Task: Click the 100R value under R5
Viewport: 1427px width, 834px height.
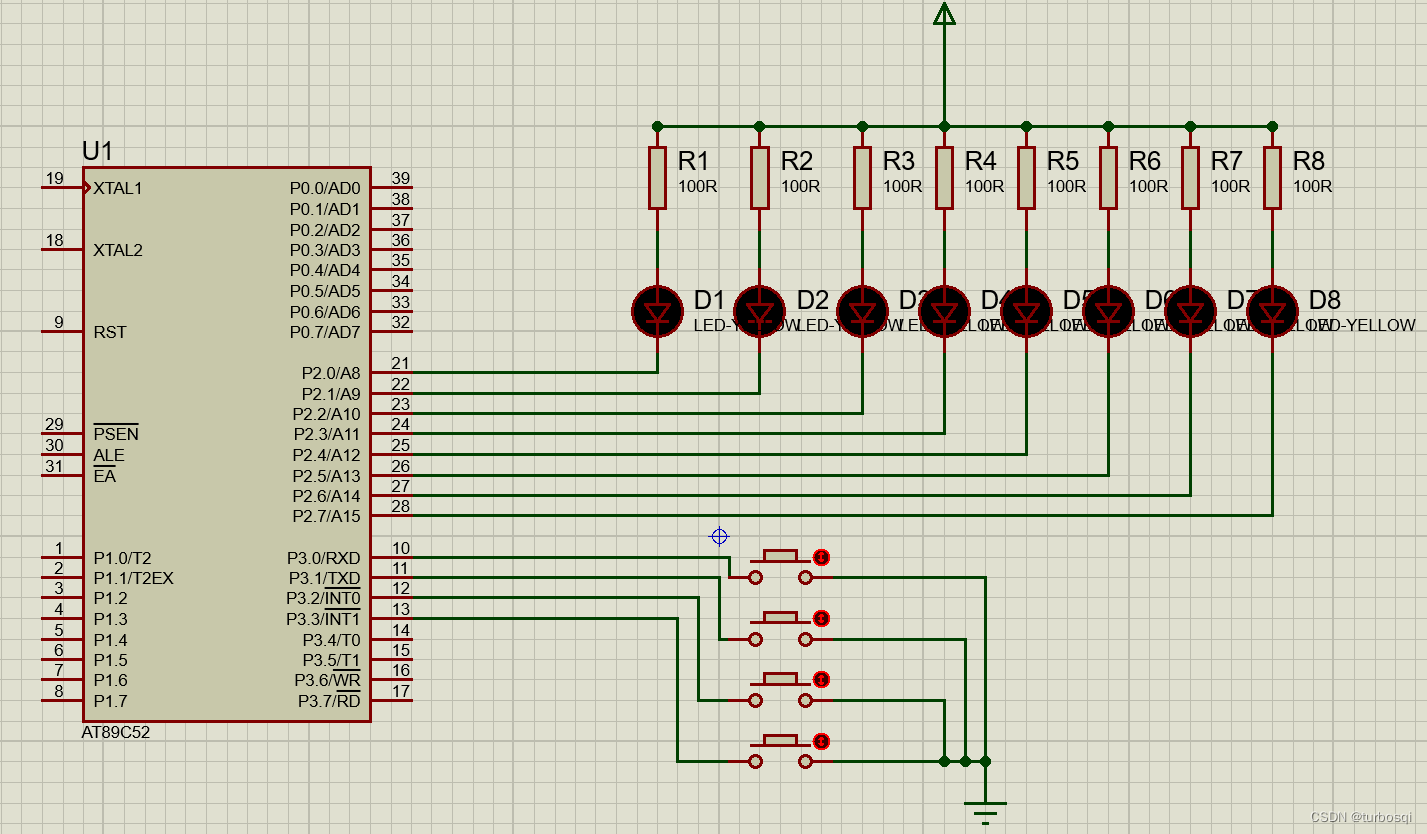Action: pyautogui.click(x=1066, y=186)
